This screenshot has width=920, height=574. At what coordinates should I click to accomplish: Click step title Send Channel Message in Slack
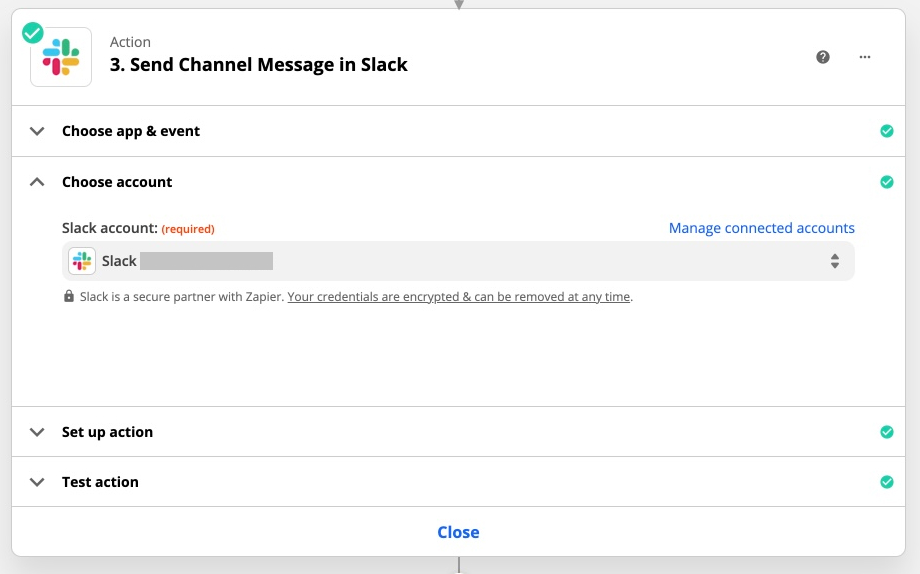[258, 65]
